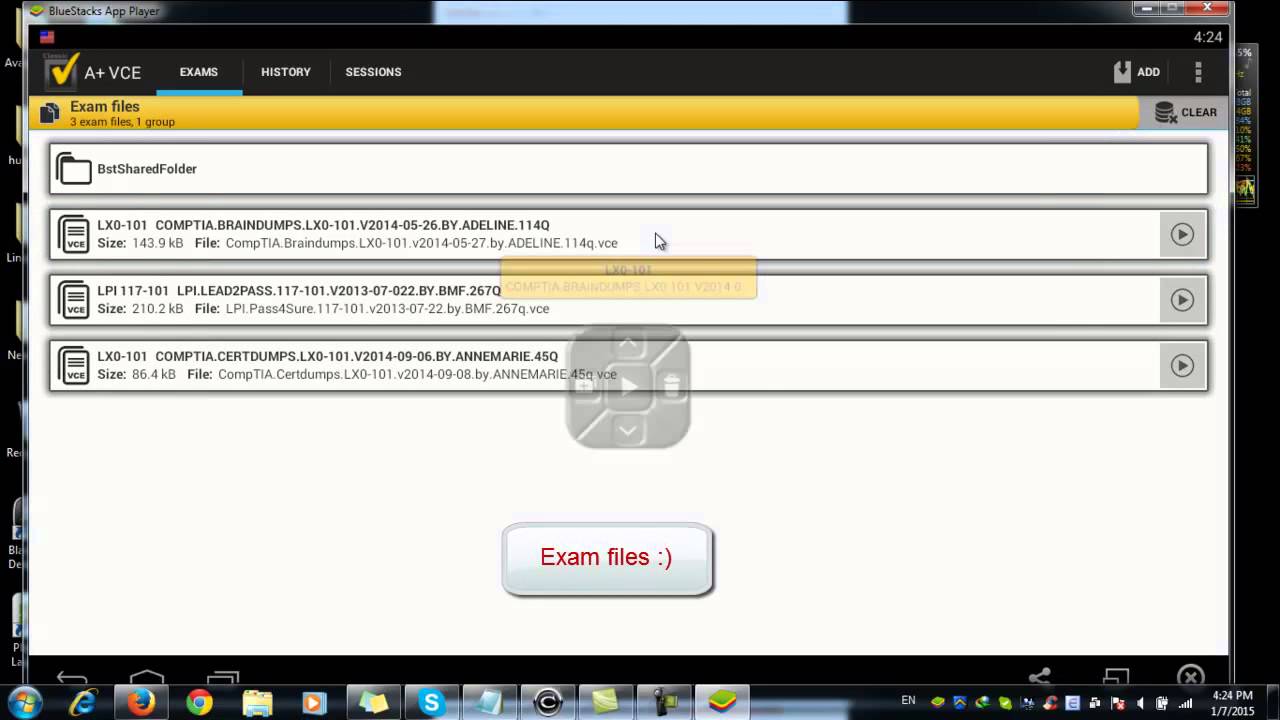Click the BlueStacks share icon
The width and height of the screenshot is (1280, 720).
point(1040,677)
